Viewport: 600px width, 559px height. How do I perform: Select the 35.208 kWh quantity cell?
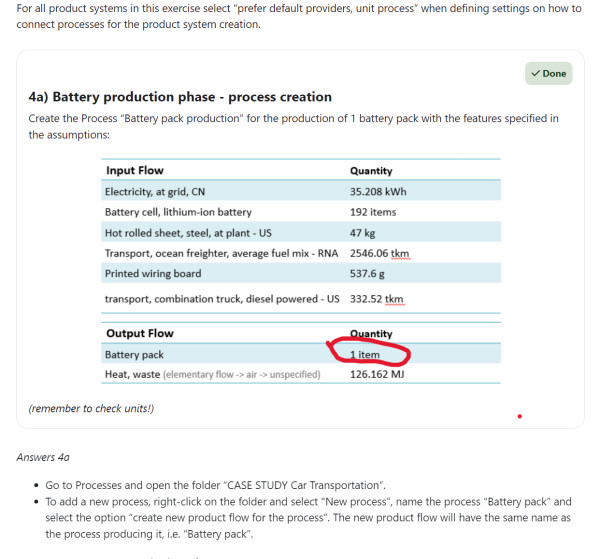click(x=378, y=192)
